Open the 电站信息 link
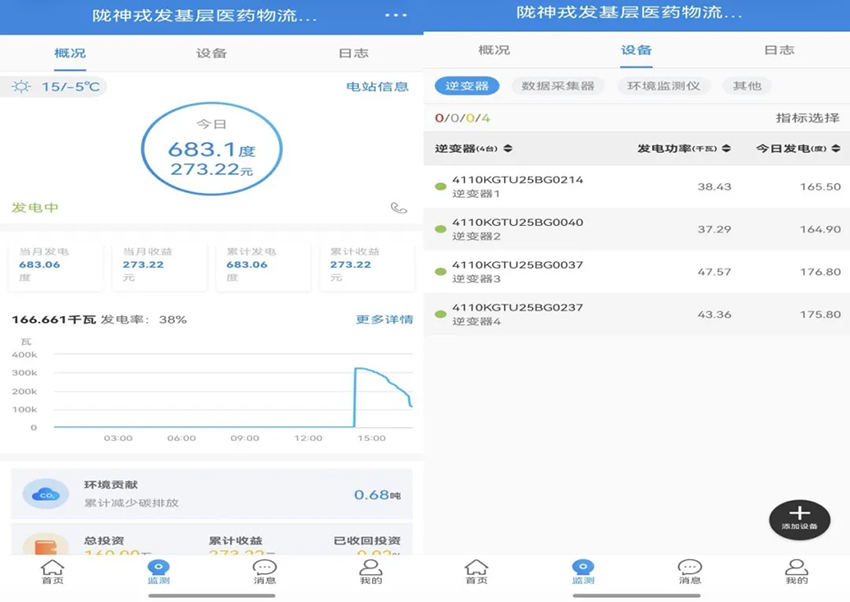 coord(377,87)
